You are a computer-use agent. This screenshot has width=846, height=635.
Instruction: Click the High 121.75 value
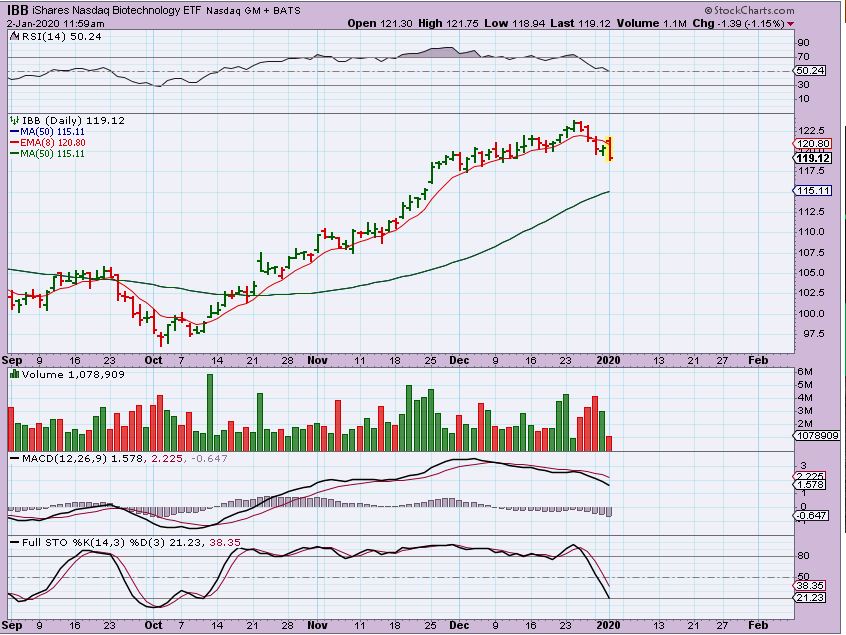point(447,23)
